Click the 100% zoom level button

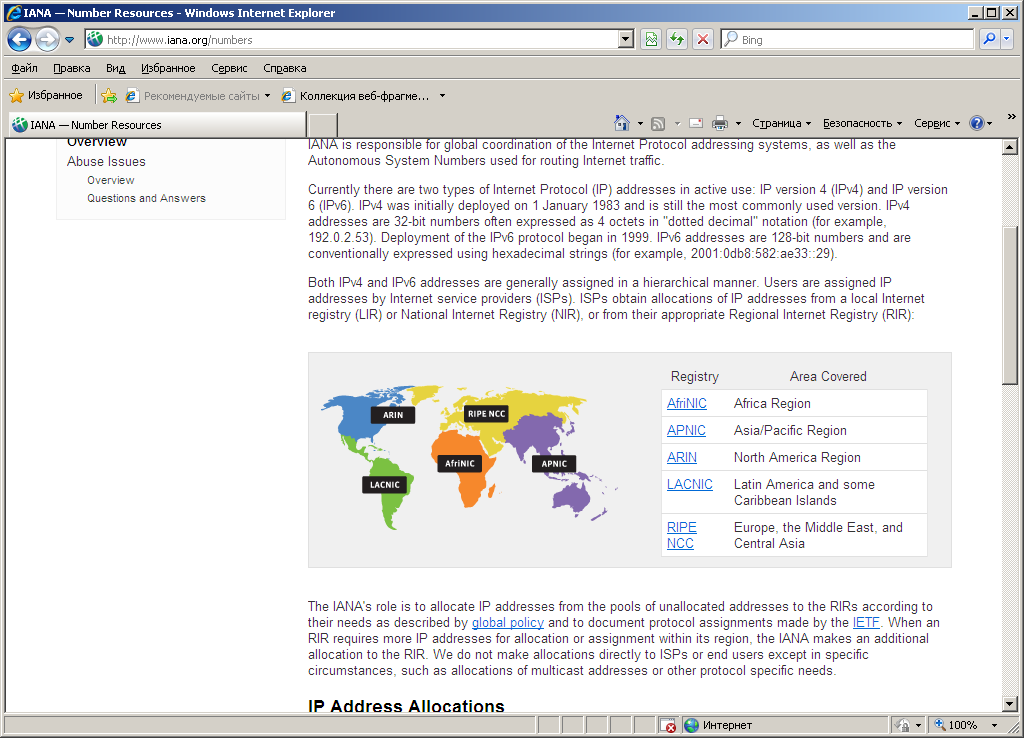coord(956,725)
